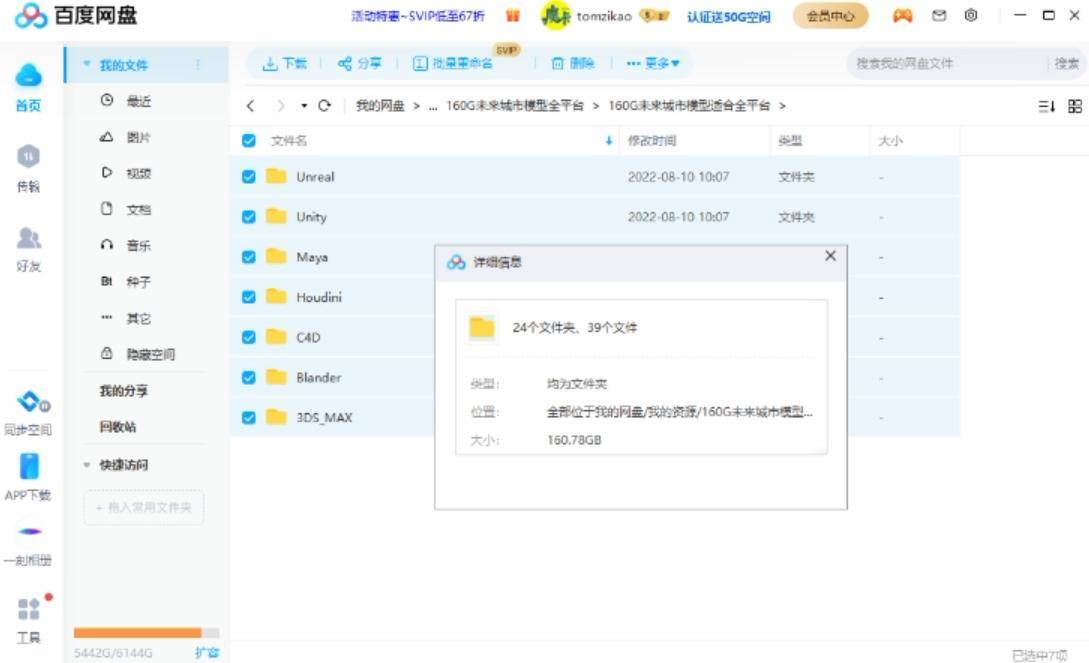Click the three-dot options beside 我的文件

click(x=198, y=65)
